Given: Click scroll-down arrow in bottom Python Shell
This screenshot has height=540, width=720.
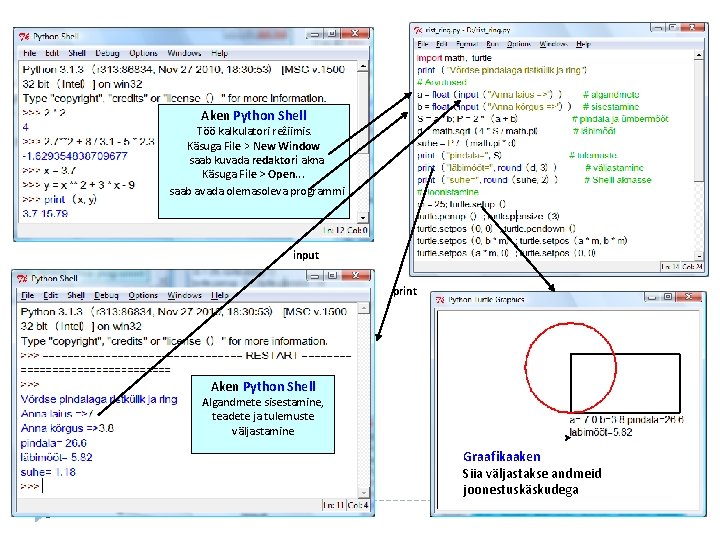Looking at the screenshot, I should click(x=364, y=492).
